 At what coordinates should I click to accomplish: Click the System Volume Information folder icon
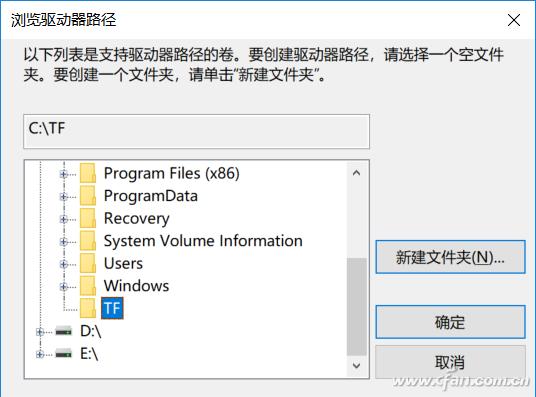88,241
